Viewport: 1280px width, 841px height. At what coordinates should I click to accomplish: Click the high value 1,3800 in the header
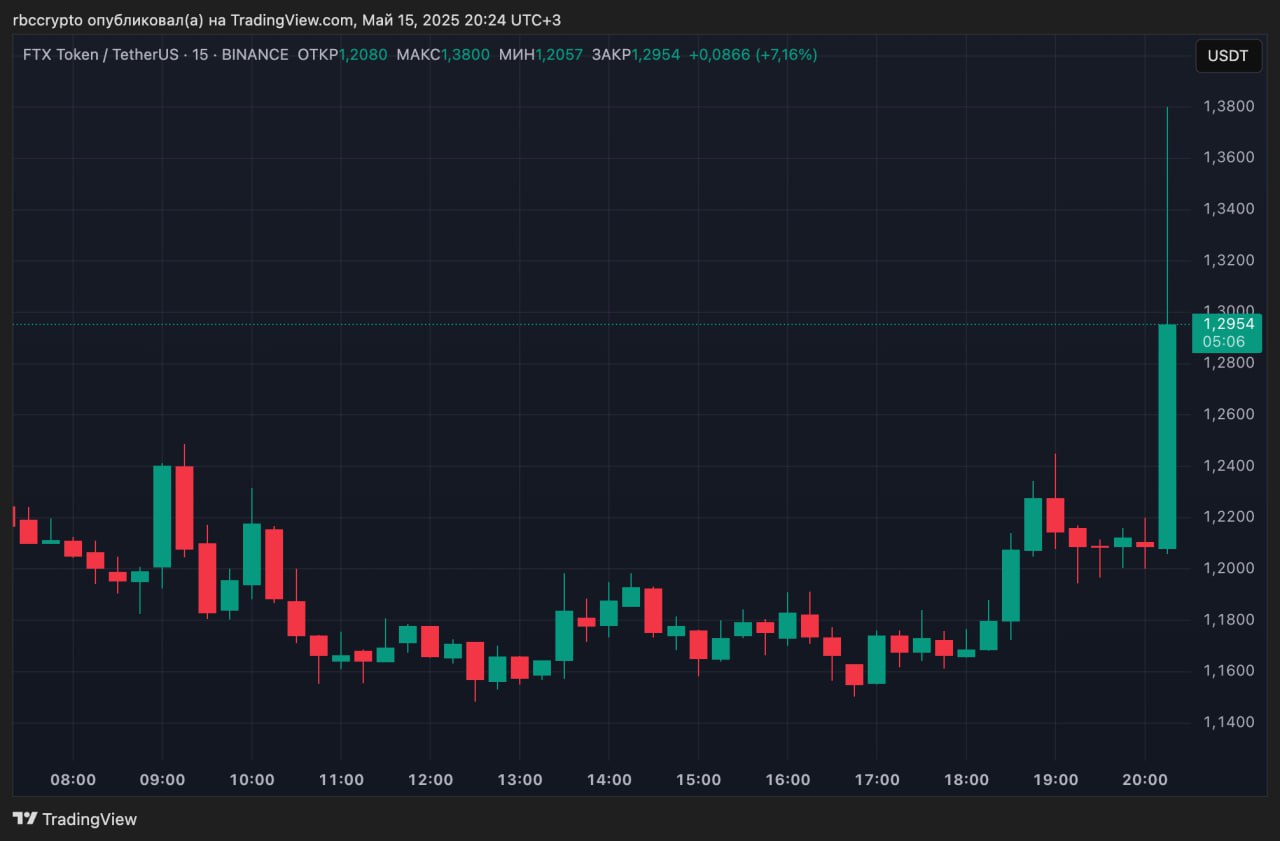[x=465, y=55]
